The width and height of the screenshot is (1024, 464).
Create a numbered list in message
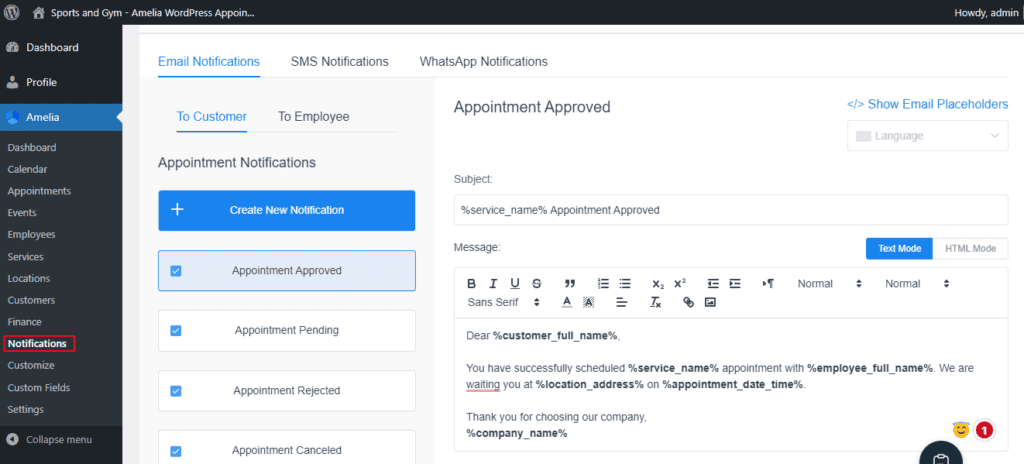pos(603,284)
